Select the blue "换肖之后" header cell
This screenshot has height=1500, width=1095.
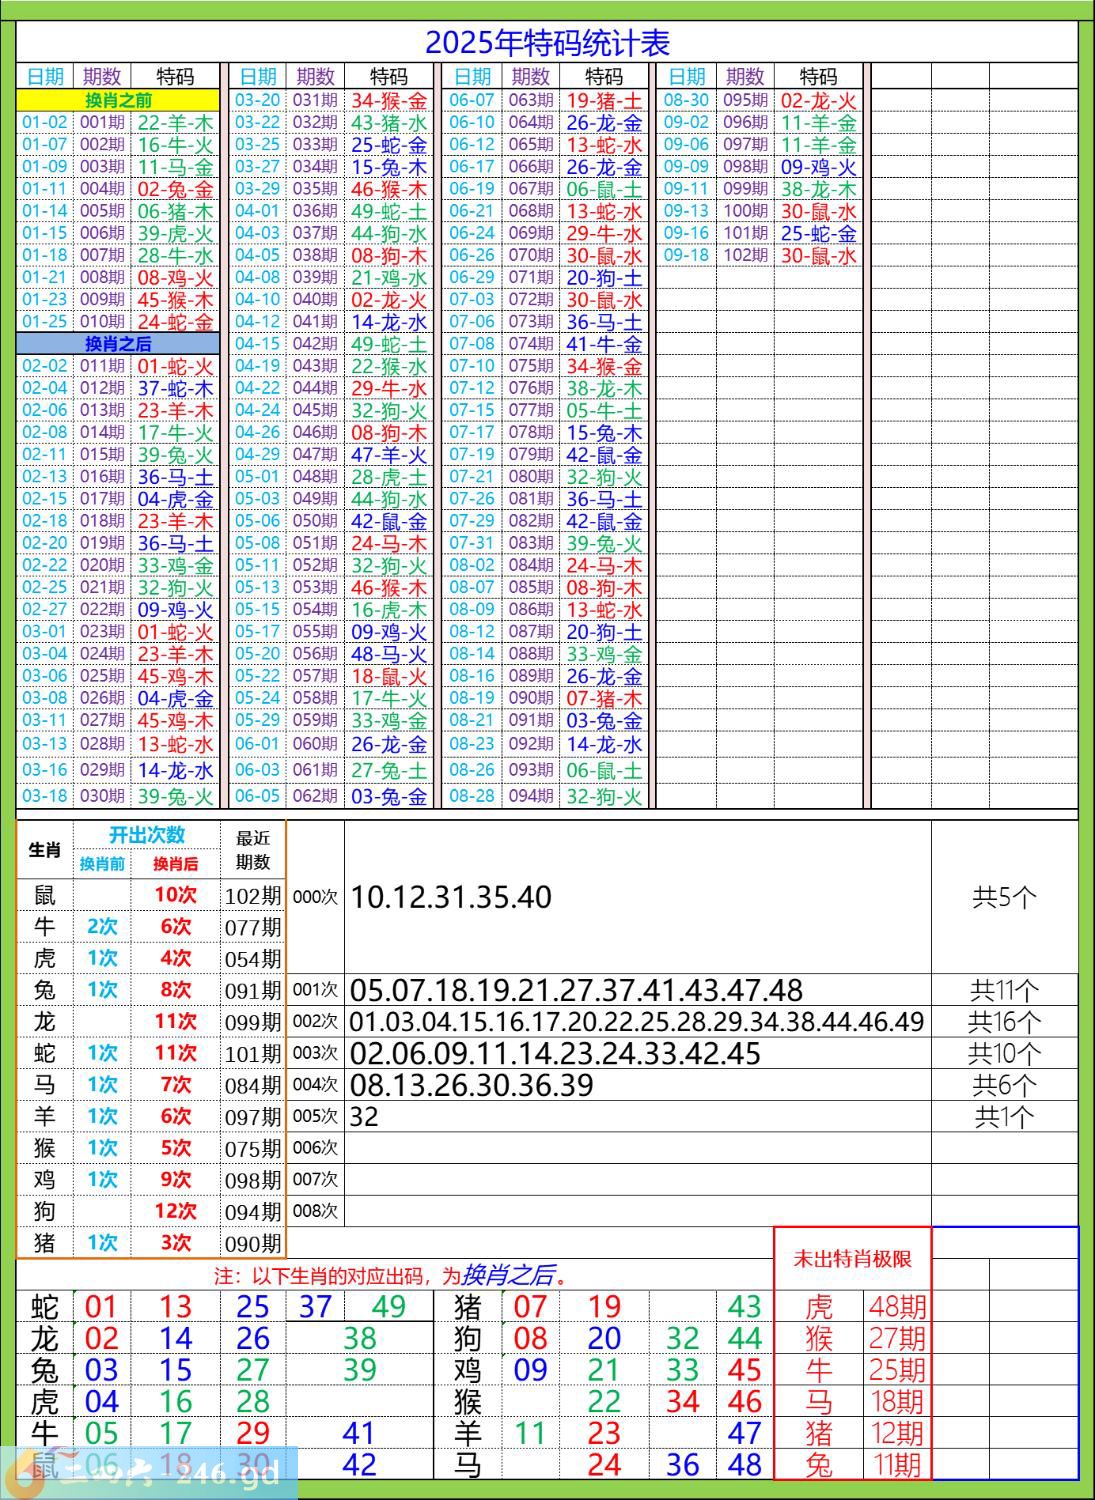coord(118,344)
